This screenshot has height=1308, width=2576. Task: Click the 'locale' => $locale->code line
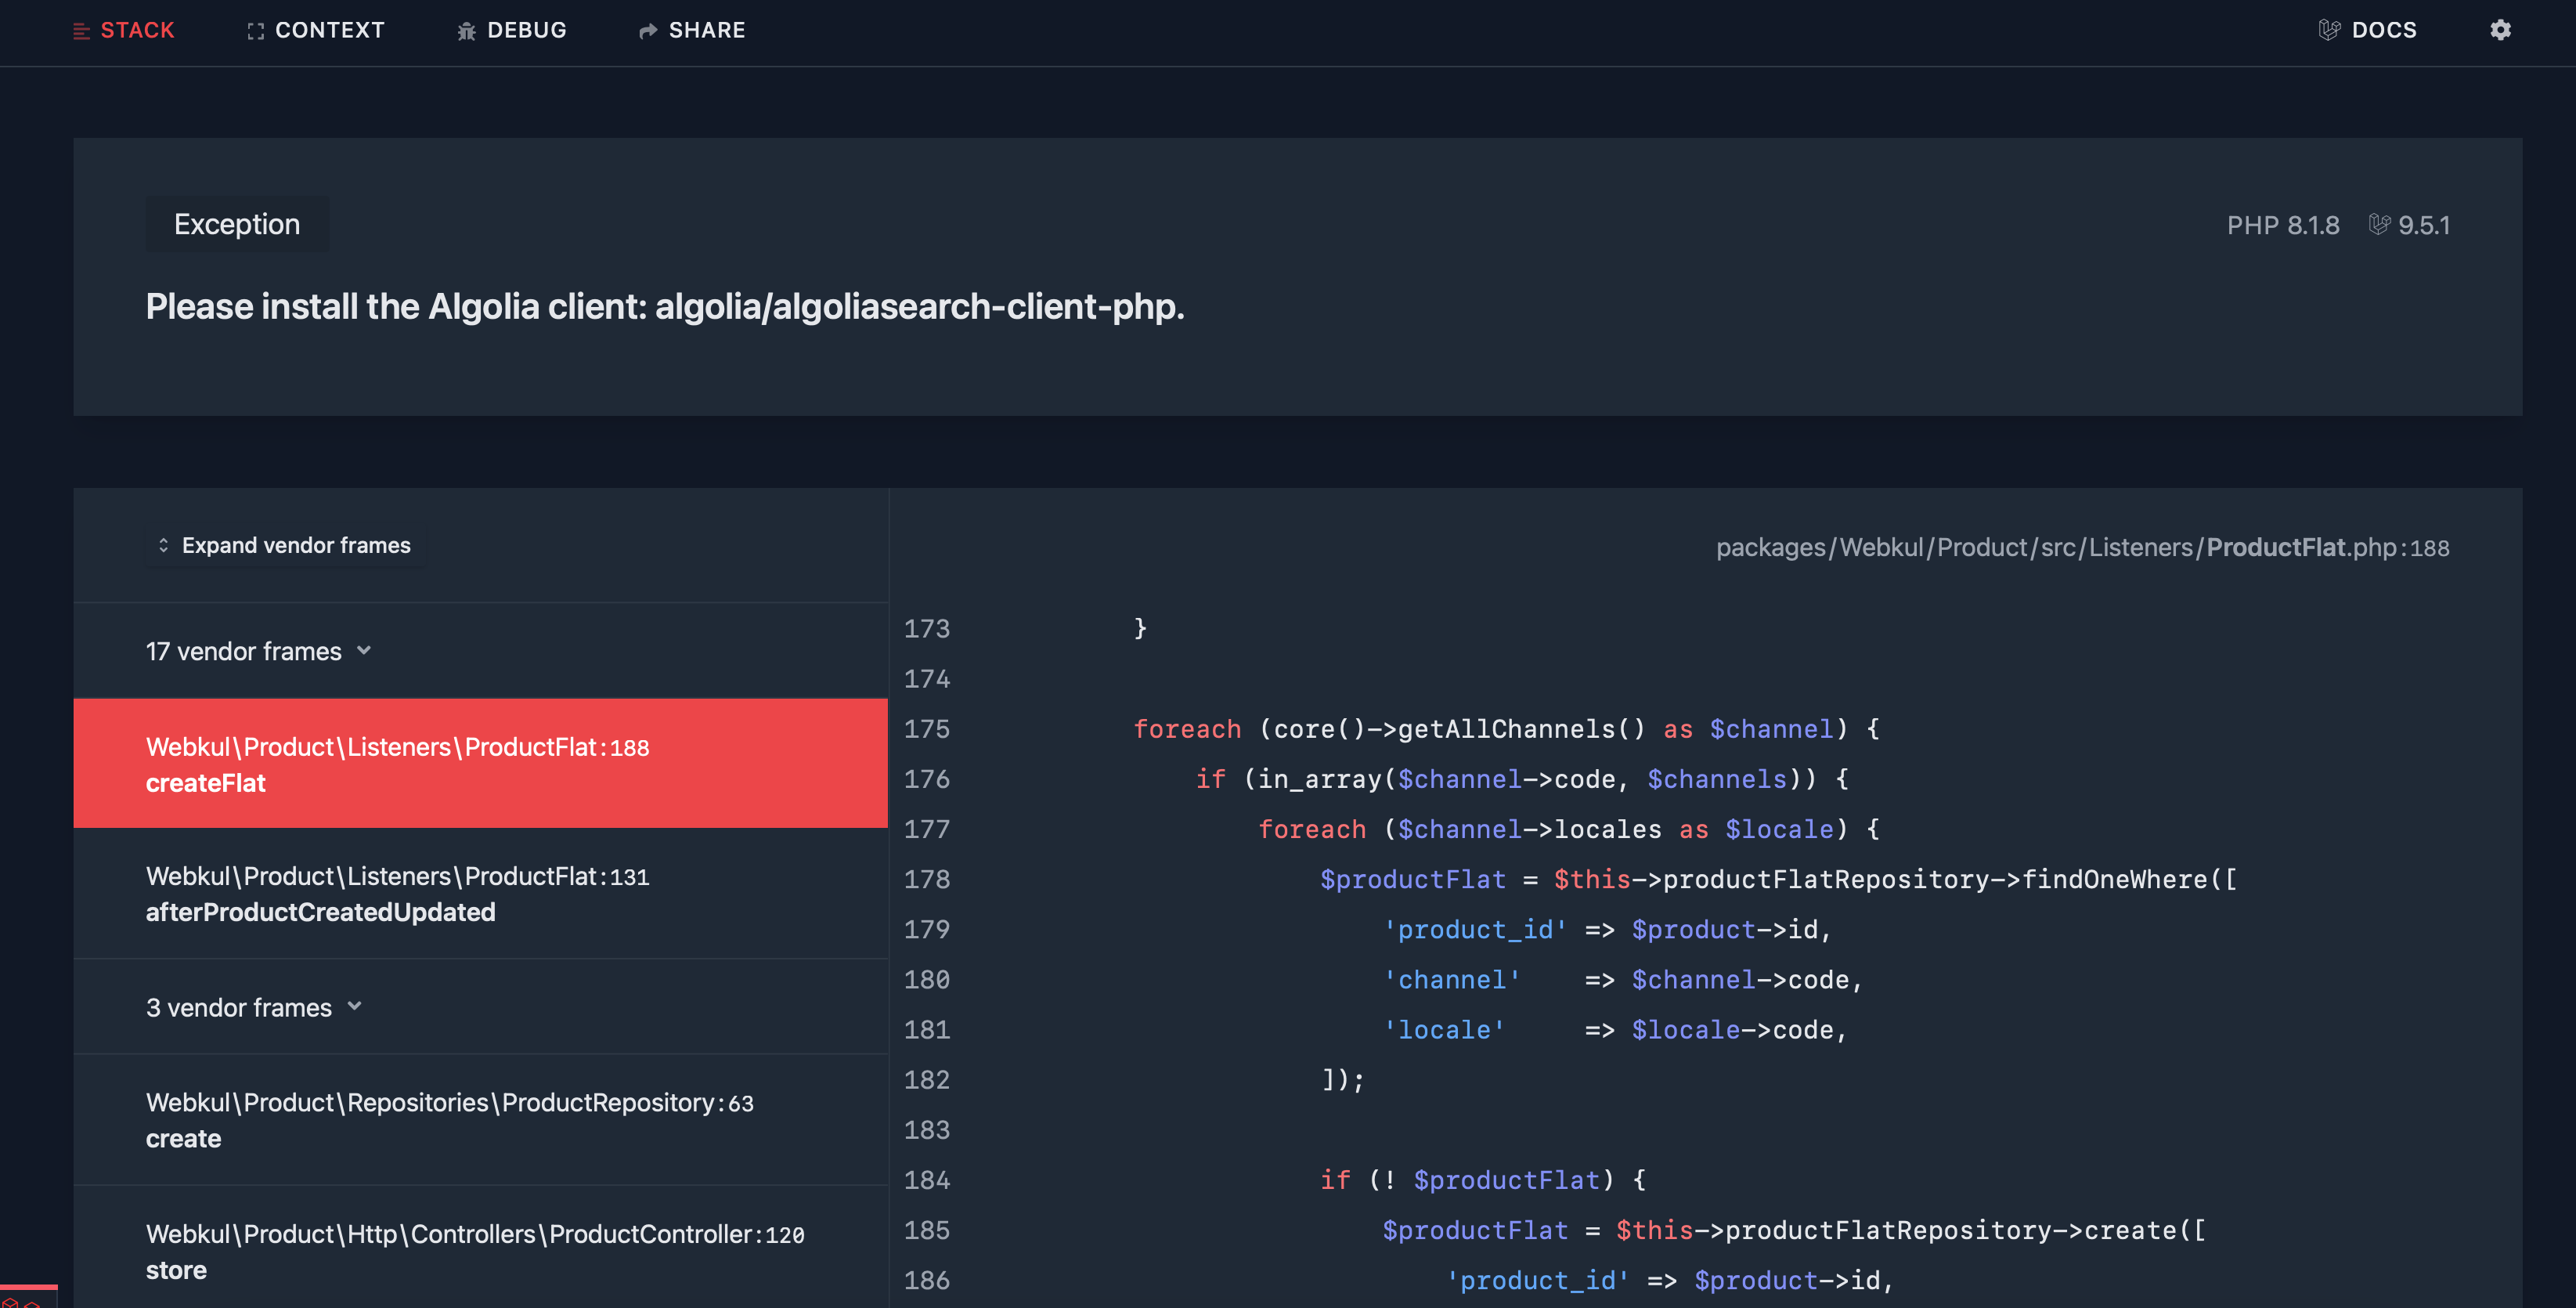tap(1615, 1030)
